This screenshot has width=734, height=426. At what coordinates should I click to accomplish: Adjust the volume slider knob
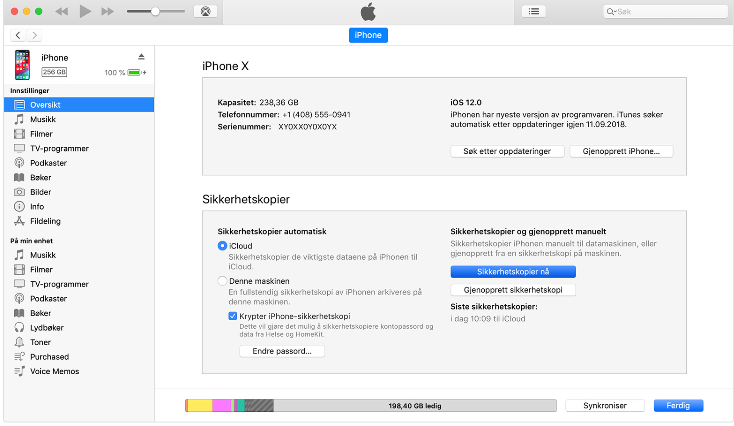(155, 11)
